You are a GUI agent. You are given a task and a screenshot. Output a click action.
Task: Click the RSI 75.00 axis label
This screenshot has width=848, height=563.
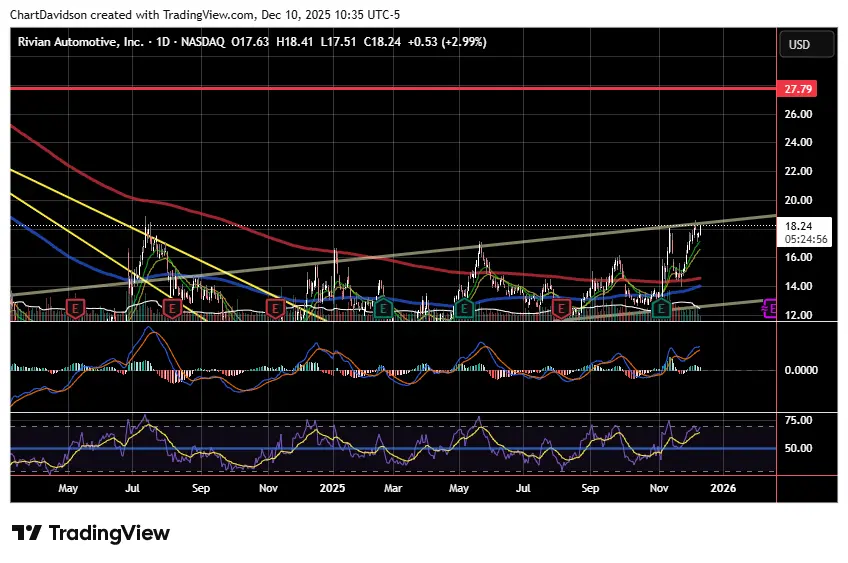click(x=798, y=420)
